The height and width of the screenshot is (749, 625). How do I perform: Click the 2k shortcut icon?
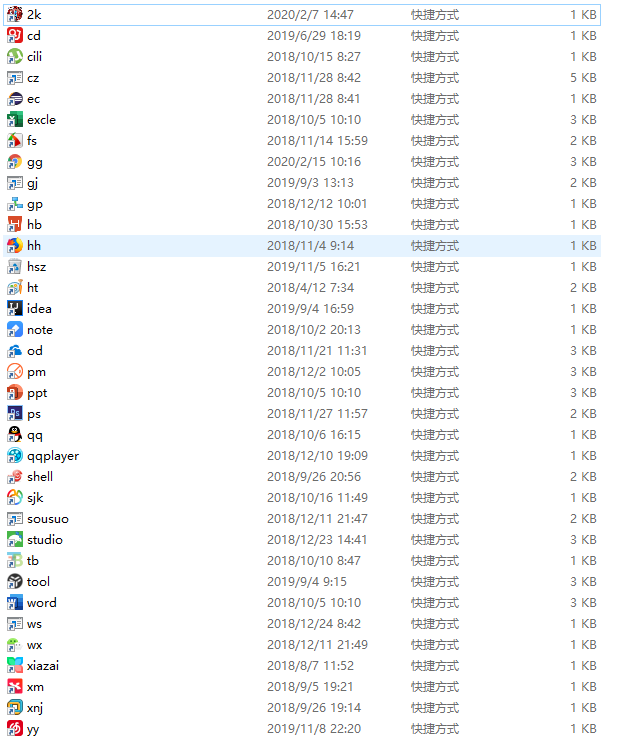coord(15,14)
